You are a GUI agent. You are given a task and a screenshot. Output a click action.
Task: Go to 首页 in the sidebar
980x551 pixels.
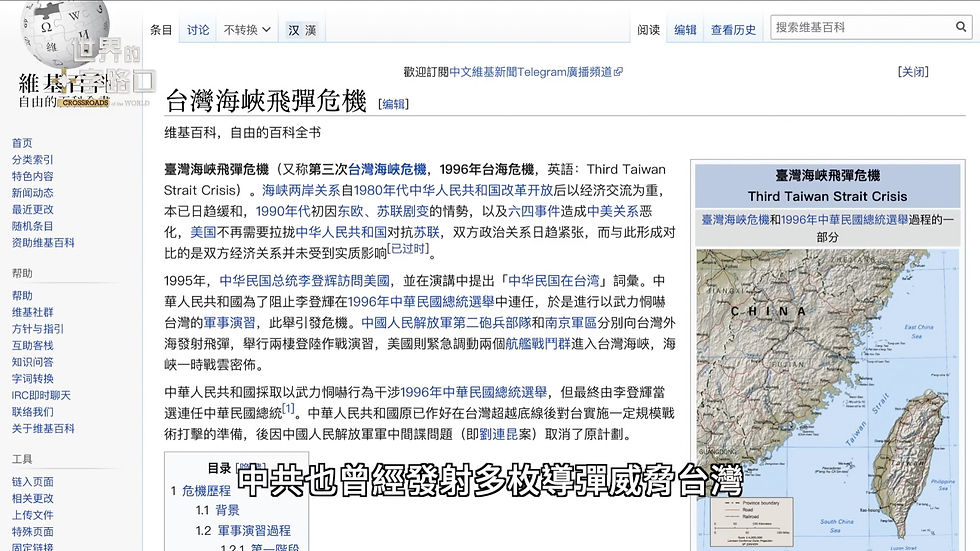tap(22, 143)
